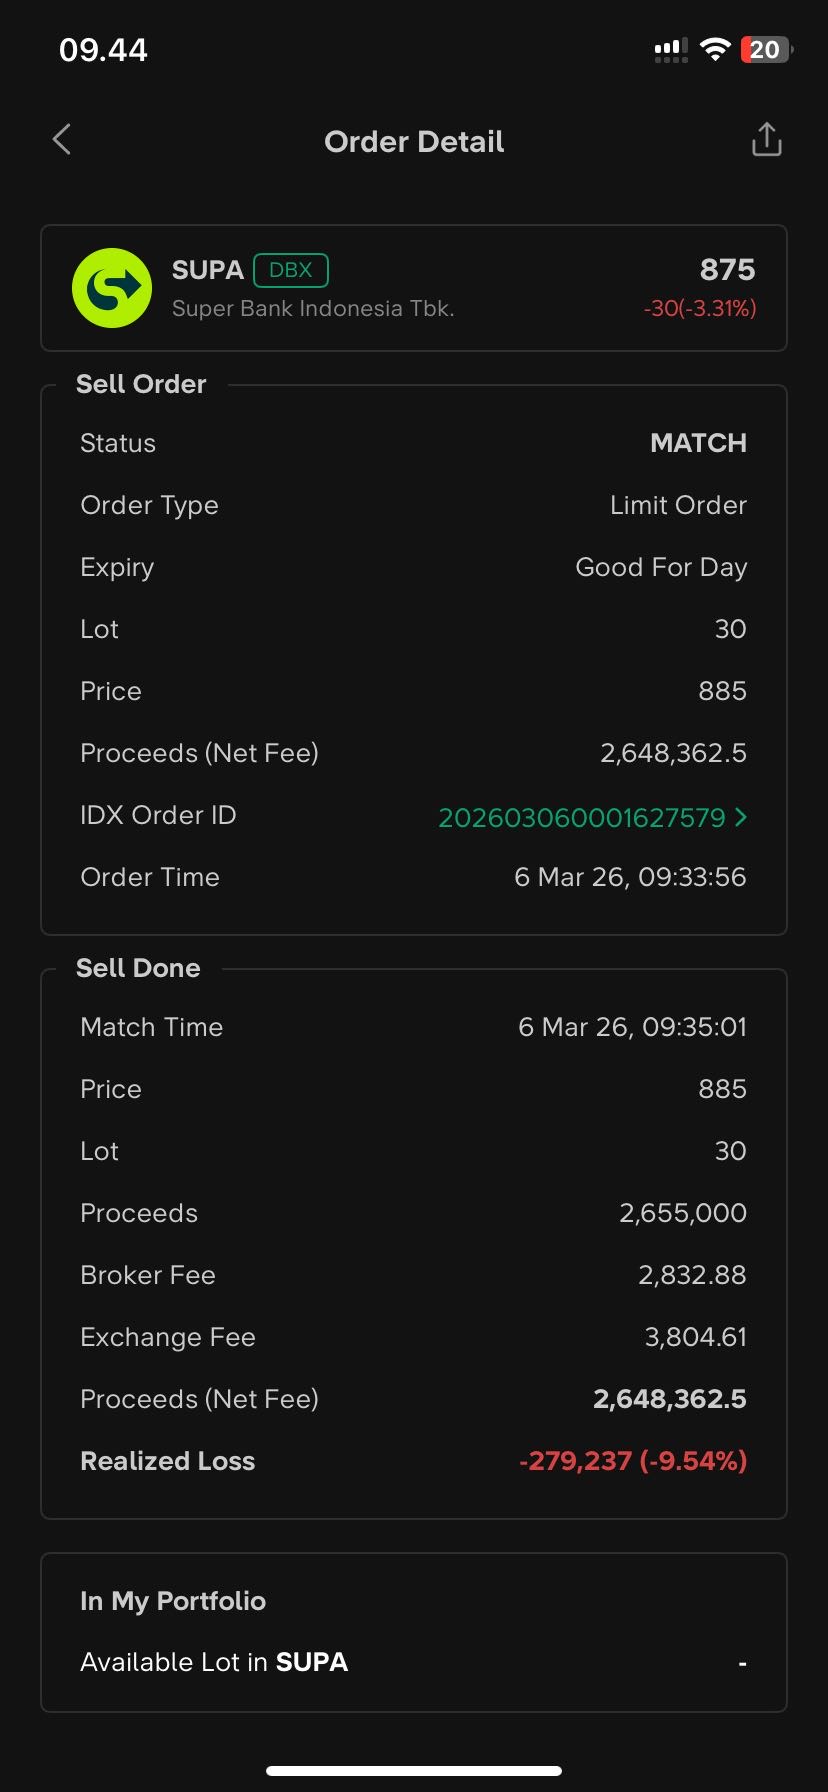Tap the Realized Loss -279,237 value
This screenshot has width=828, height=1792.
pyautogui.click(x=633, y=1461)
